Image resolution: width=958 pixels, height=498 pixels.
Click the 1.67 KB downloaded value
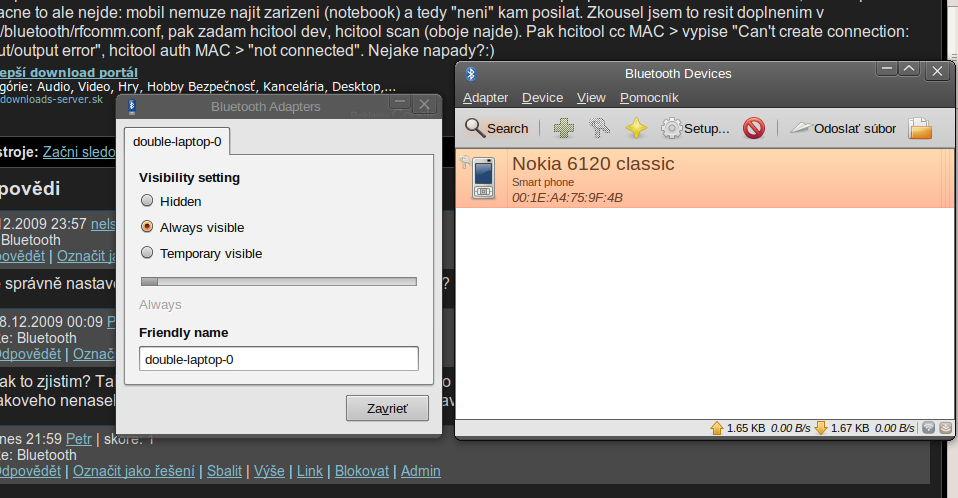click(850, 428)
